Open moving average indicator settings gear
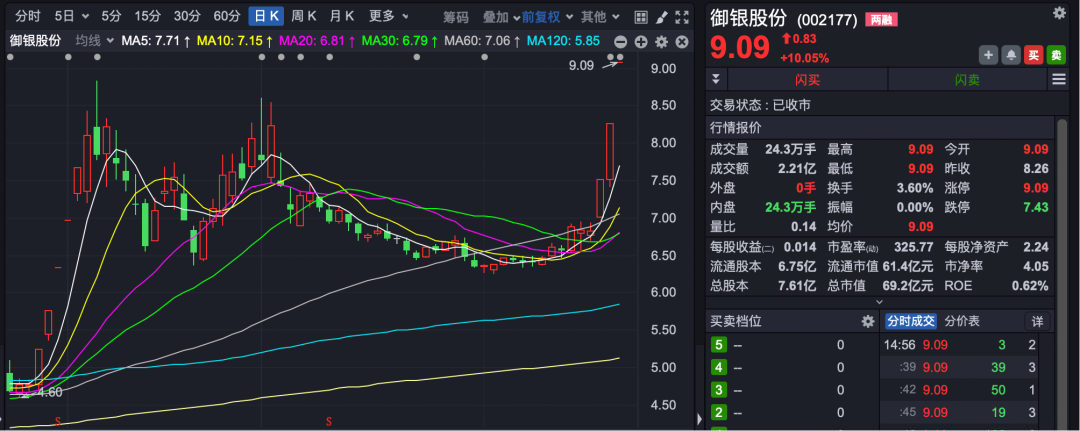Image resolution: width=1080 pixels, height=431 pixels. 661,41
